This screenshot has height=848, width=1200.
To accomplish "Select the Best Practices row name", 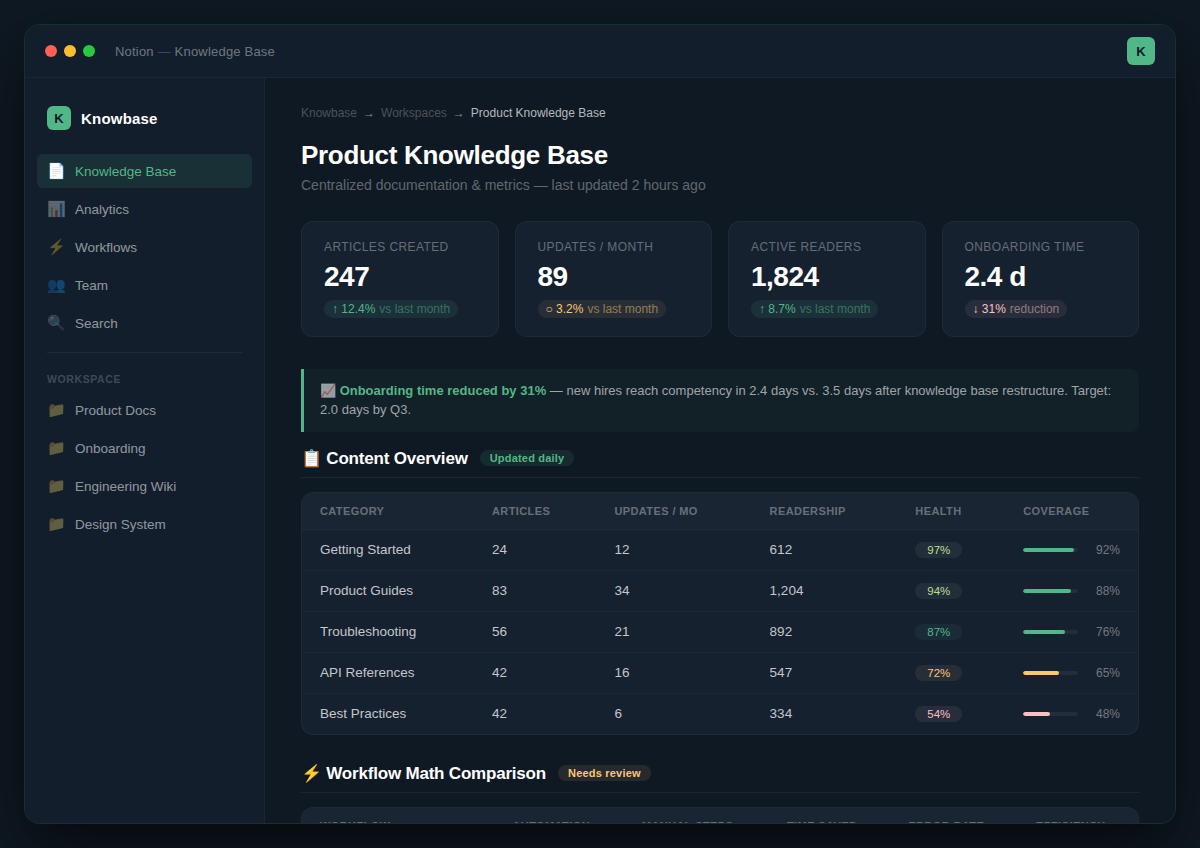I will click(363, 714).
